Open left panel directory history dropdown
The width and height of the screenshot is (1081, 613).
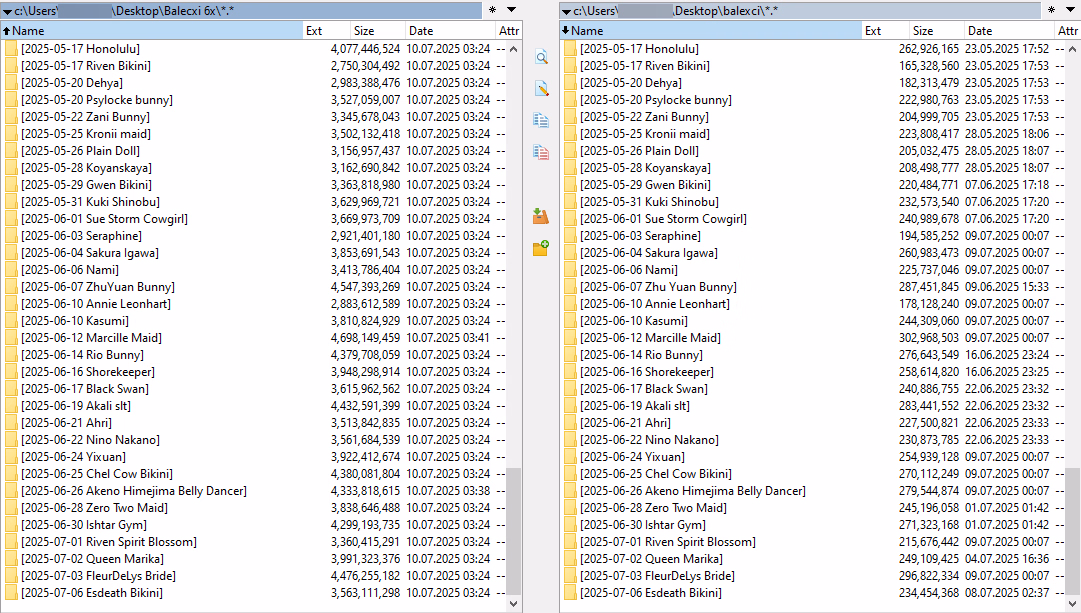511,10
